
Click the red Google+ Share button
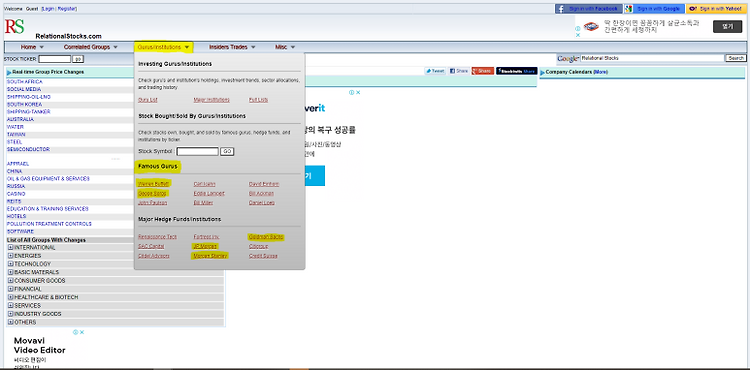click(x=483, y=71)
